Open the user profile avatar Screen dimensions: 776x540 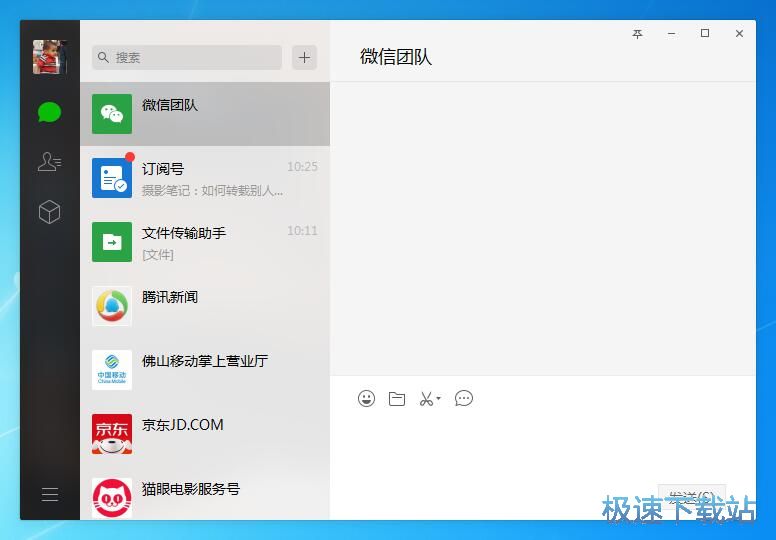click(49, 57)
